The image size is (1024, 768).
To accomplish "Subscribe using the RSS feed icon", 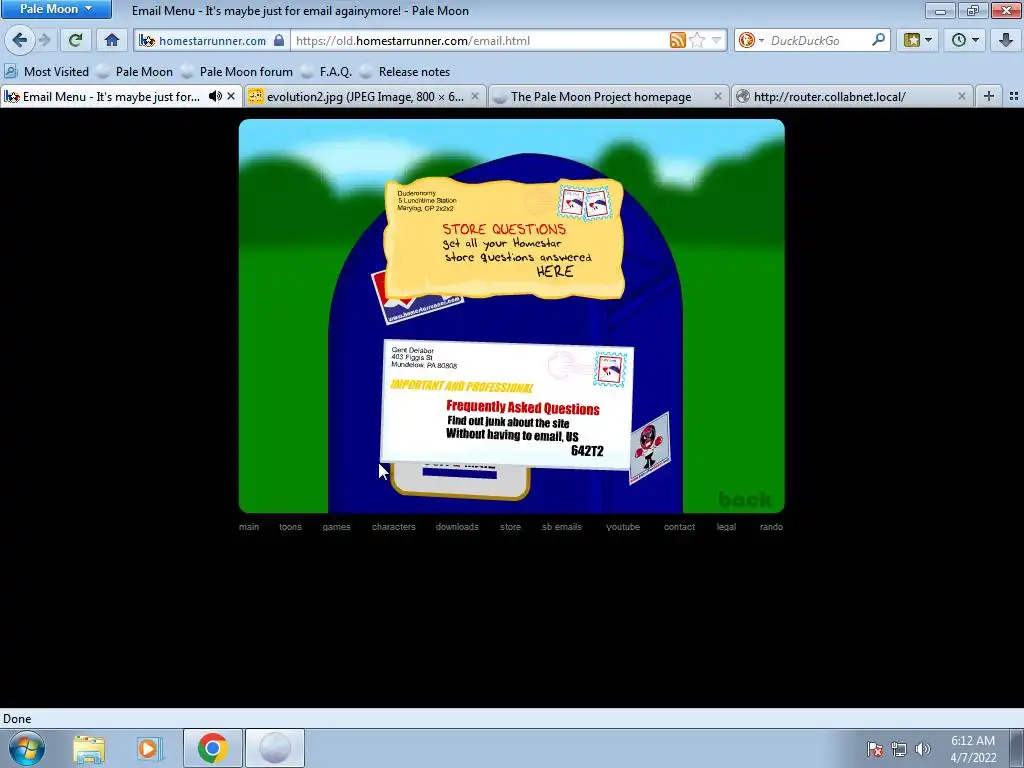I will point(677,40).
